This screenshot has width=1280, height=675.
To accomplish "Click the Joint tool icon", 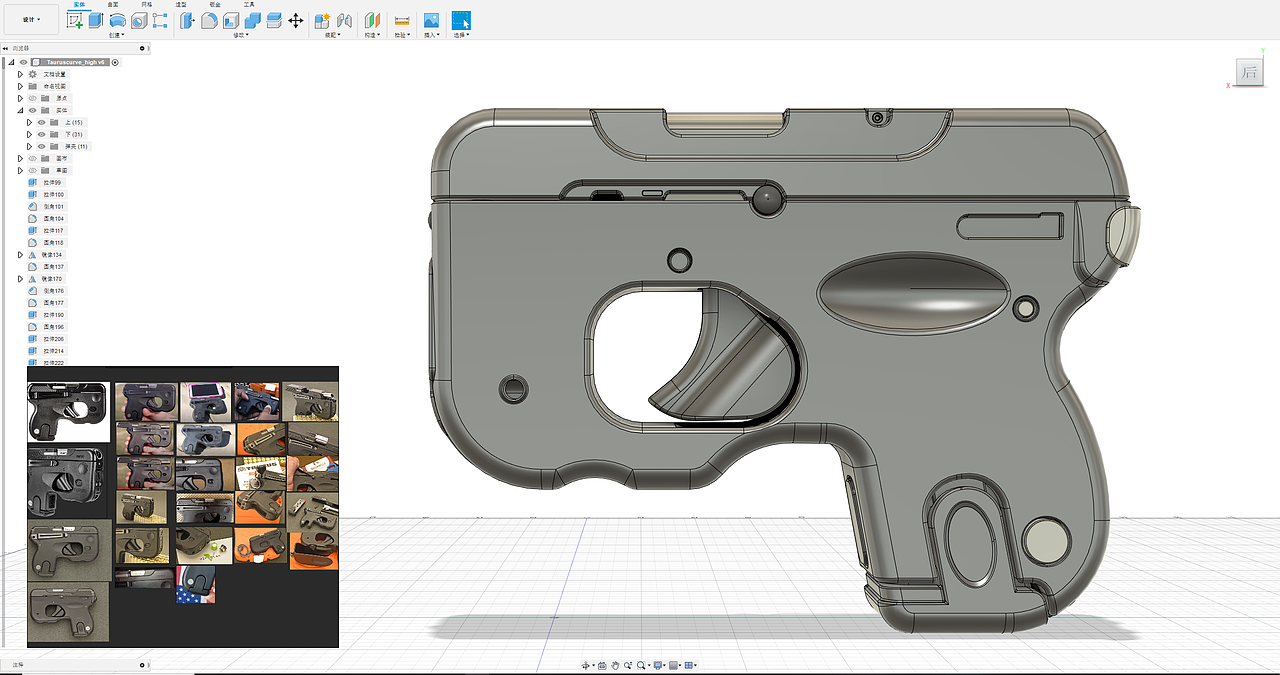I will (x=344, y=20).
